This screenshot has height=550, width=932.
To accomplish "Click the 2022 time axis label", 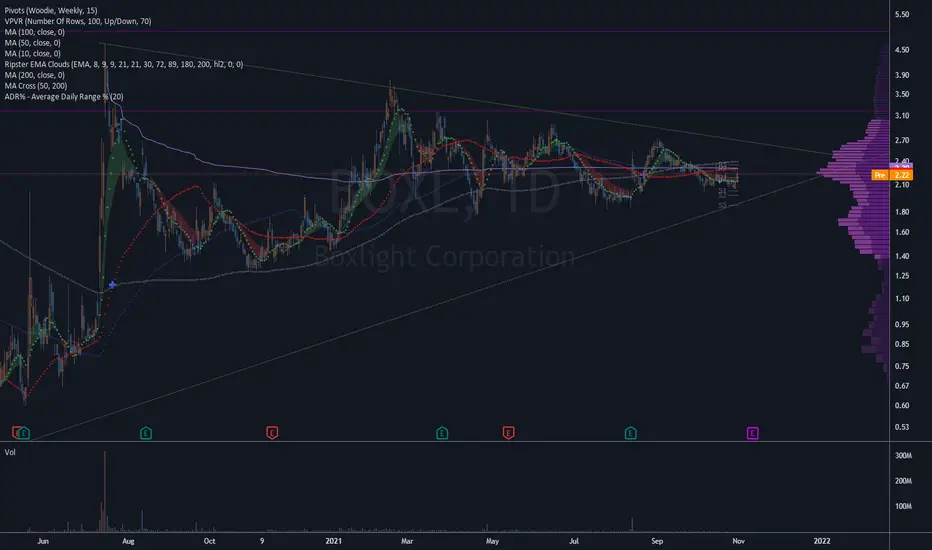I will pos(822,541).
